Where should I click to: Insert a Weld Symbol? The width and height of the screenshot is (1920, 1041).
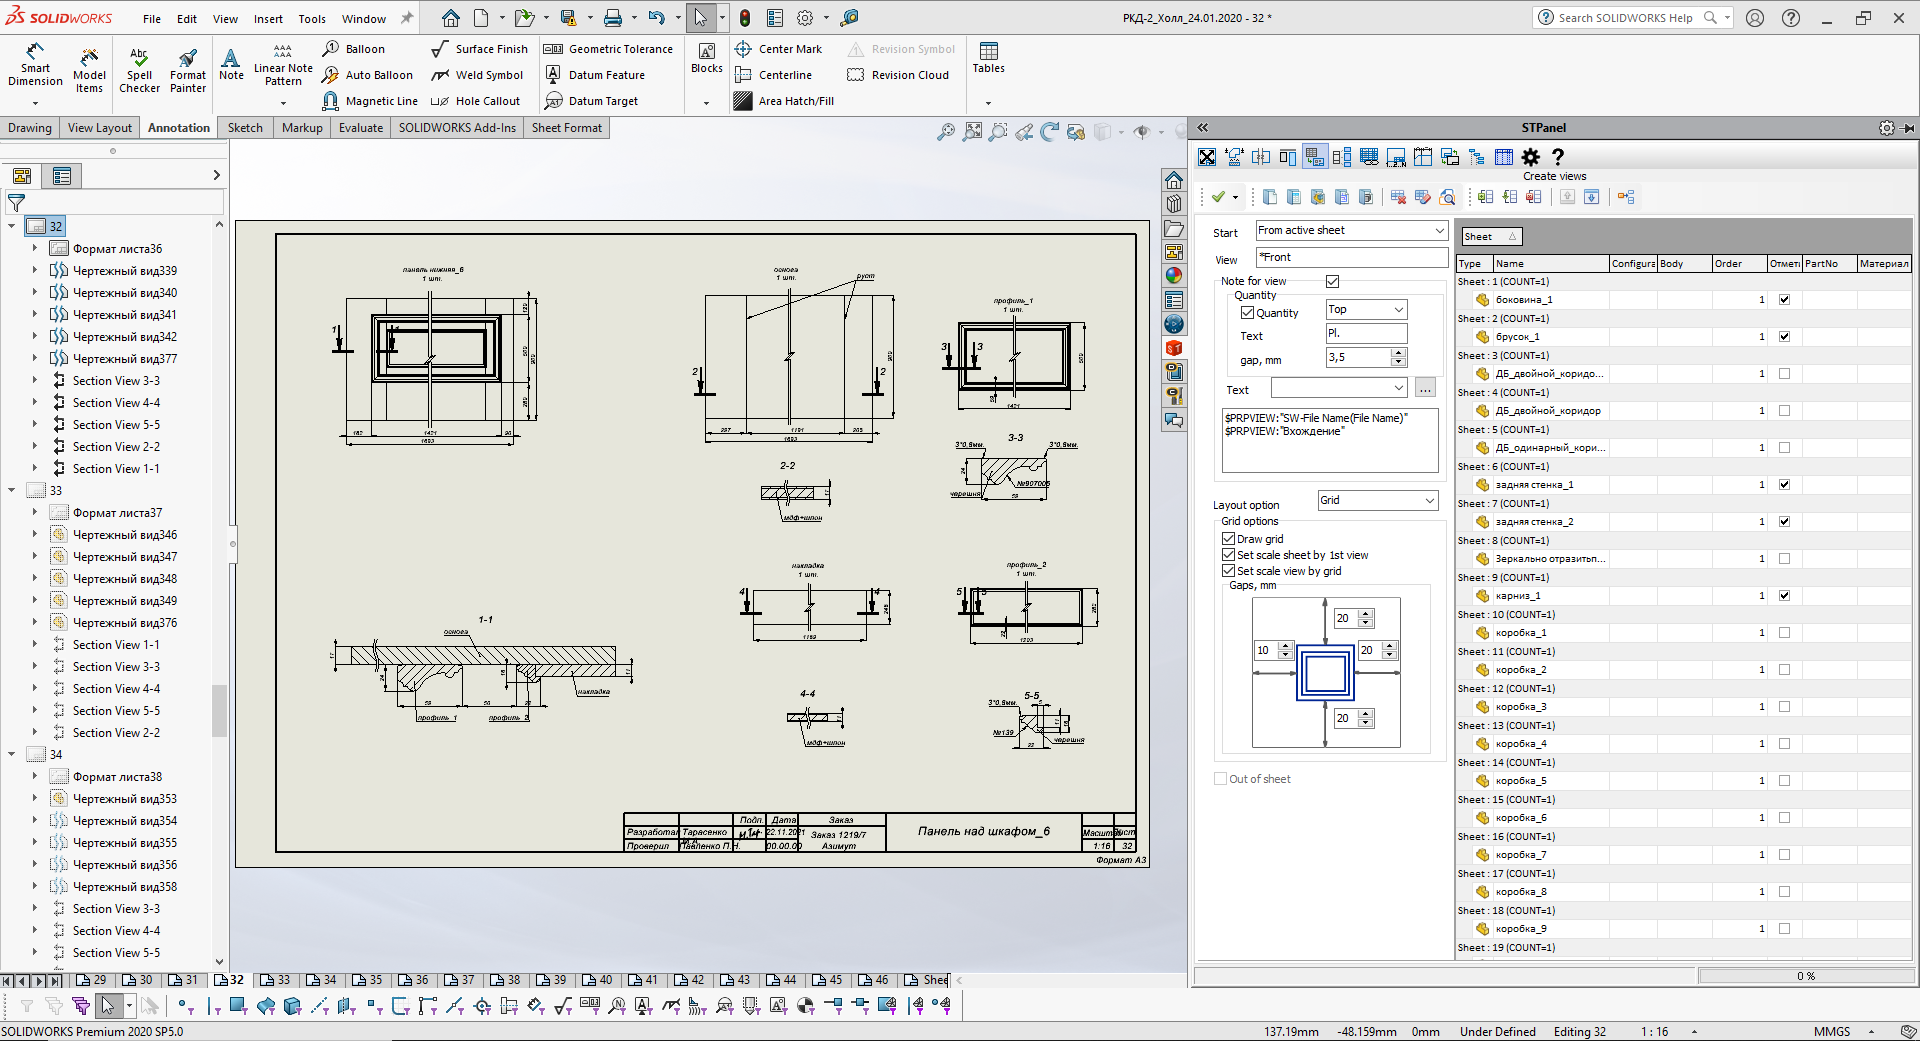477,75
